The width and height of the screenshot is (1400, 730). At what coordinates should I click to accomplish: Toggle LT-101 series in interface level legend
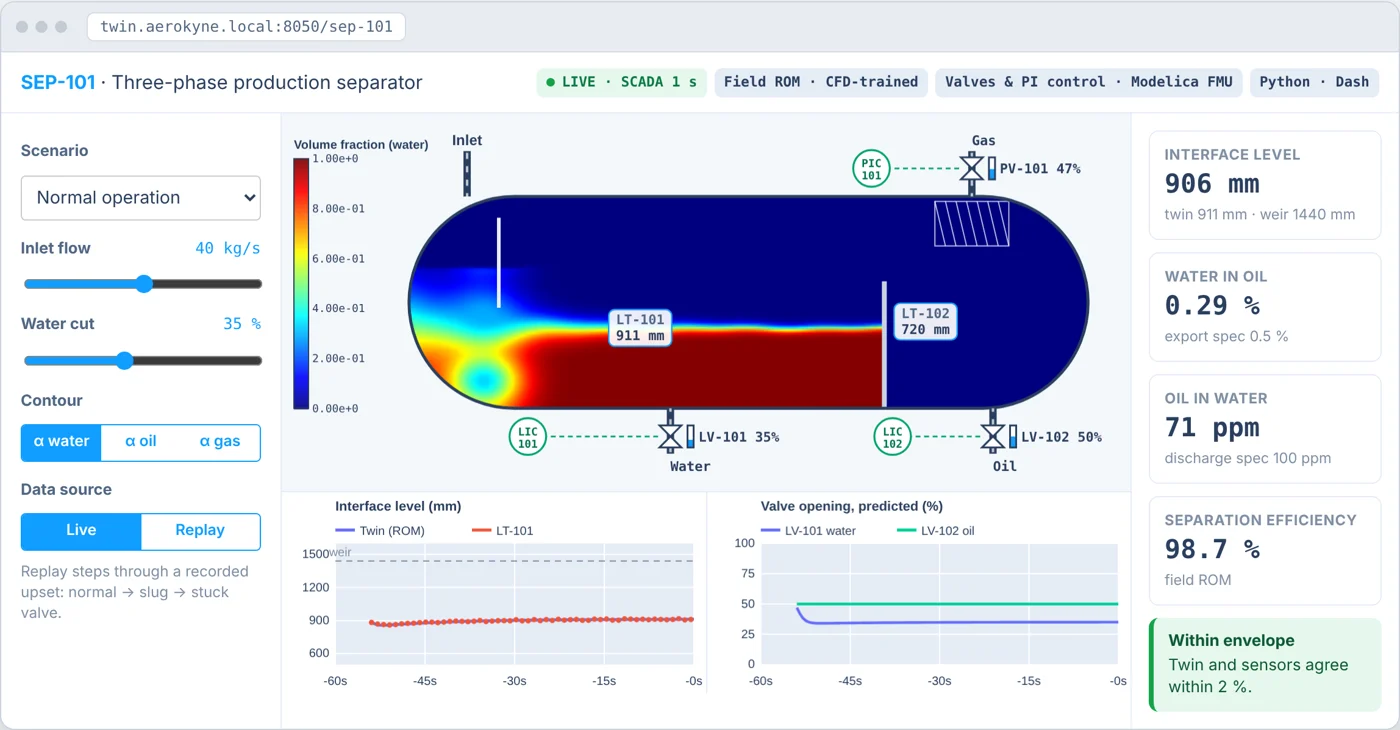click(x=502, y=531)
